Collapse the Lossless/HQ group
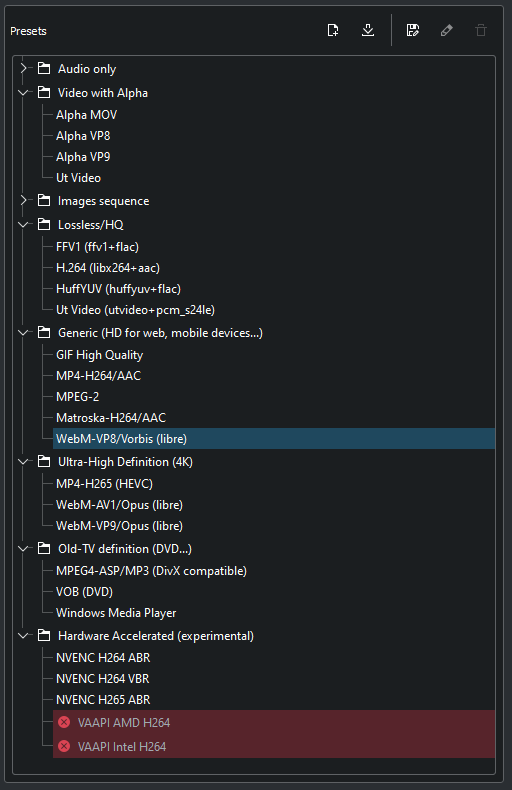This screenshot has width=512, height=790. (x=23, y=225)
